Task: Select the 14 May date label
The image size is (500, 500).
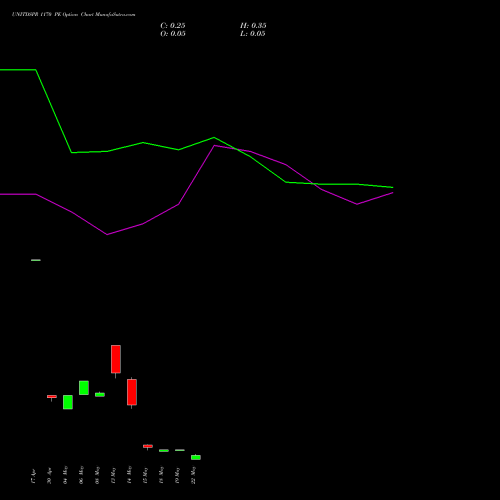Action: pos(129,475)
